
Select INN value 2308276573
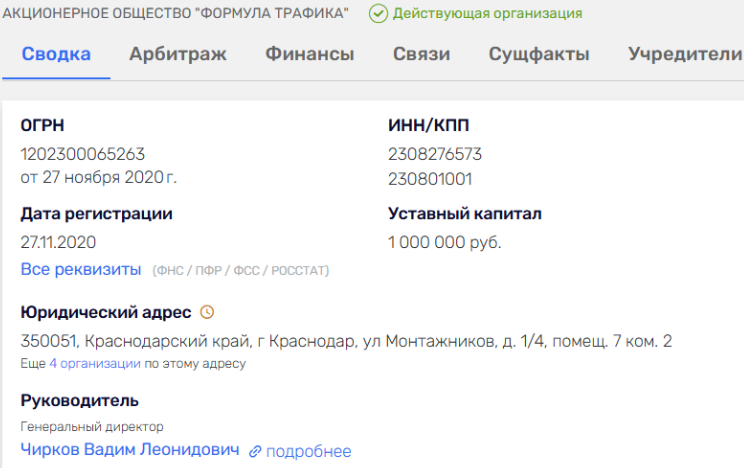pos(435,154)
